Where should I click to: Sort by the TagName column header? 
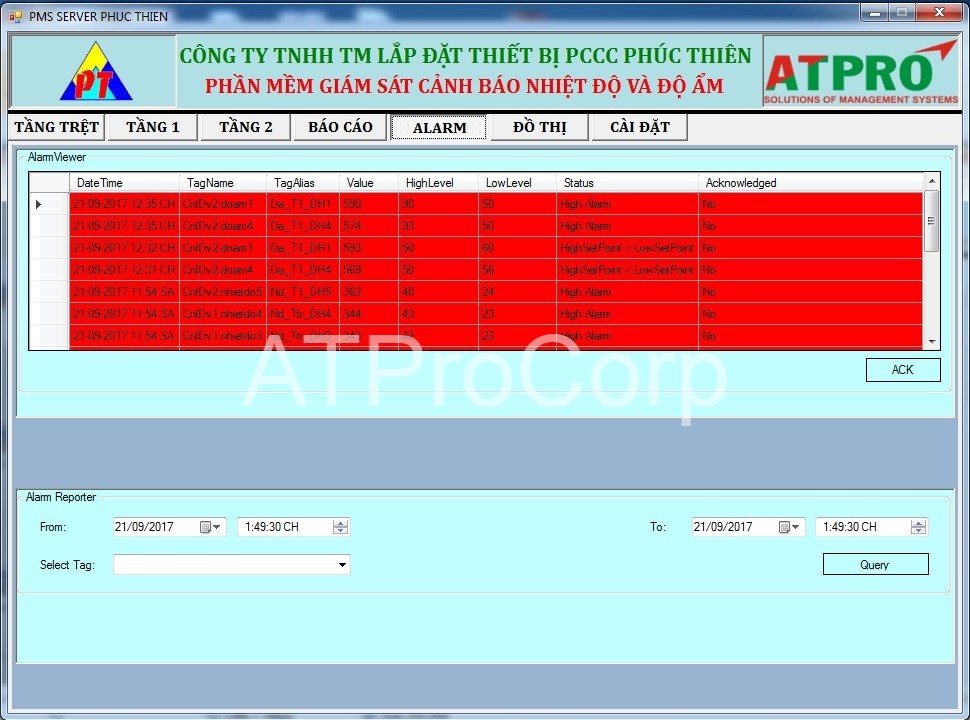coord(223,183)
